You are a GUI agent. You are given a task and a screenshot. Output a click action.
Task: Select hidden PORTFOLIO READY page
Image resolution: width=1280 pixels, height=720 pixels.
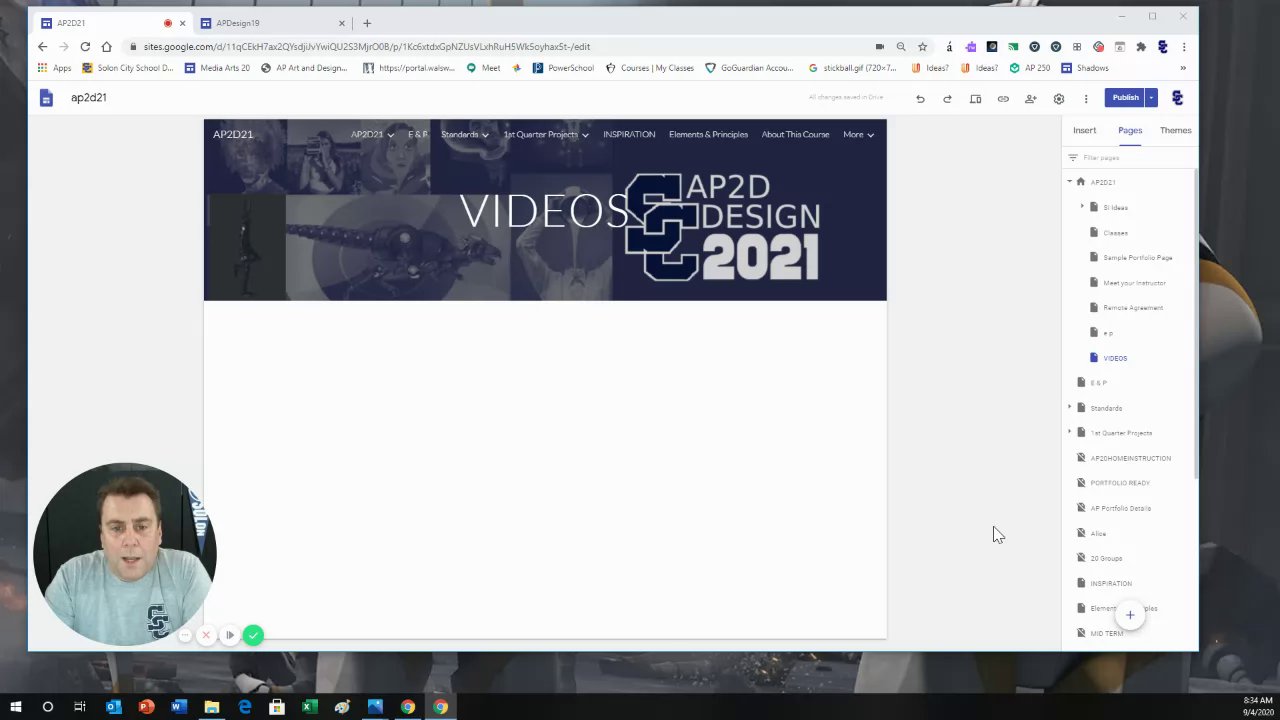1119,483
